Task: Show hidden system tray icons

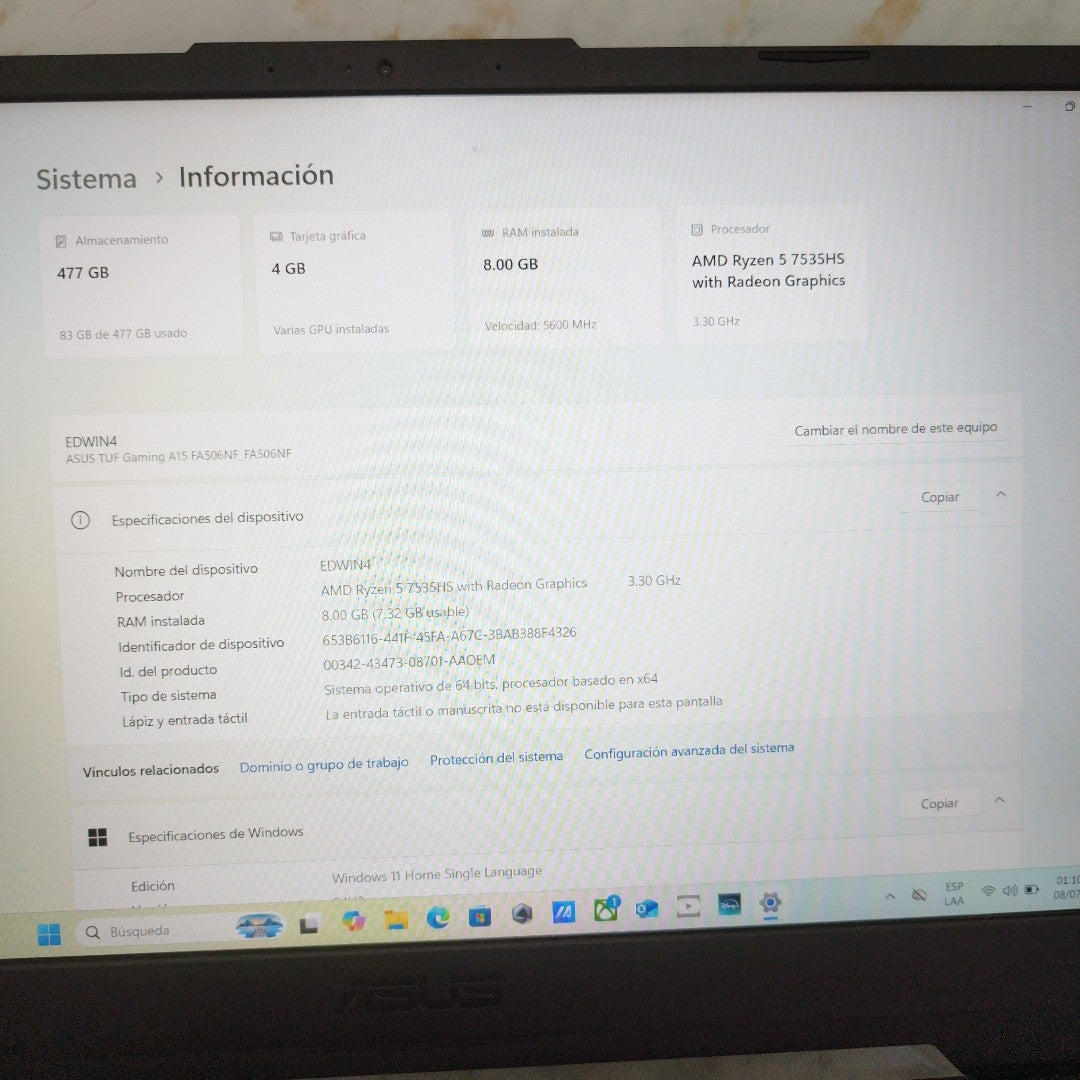Action: pyautogui.click(x=890, y=896)
